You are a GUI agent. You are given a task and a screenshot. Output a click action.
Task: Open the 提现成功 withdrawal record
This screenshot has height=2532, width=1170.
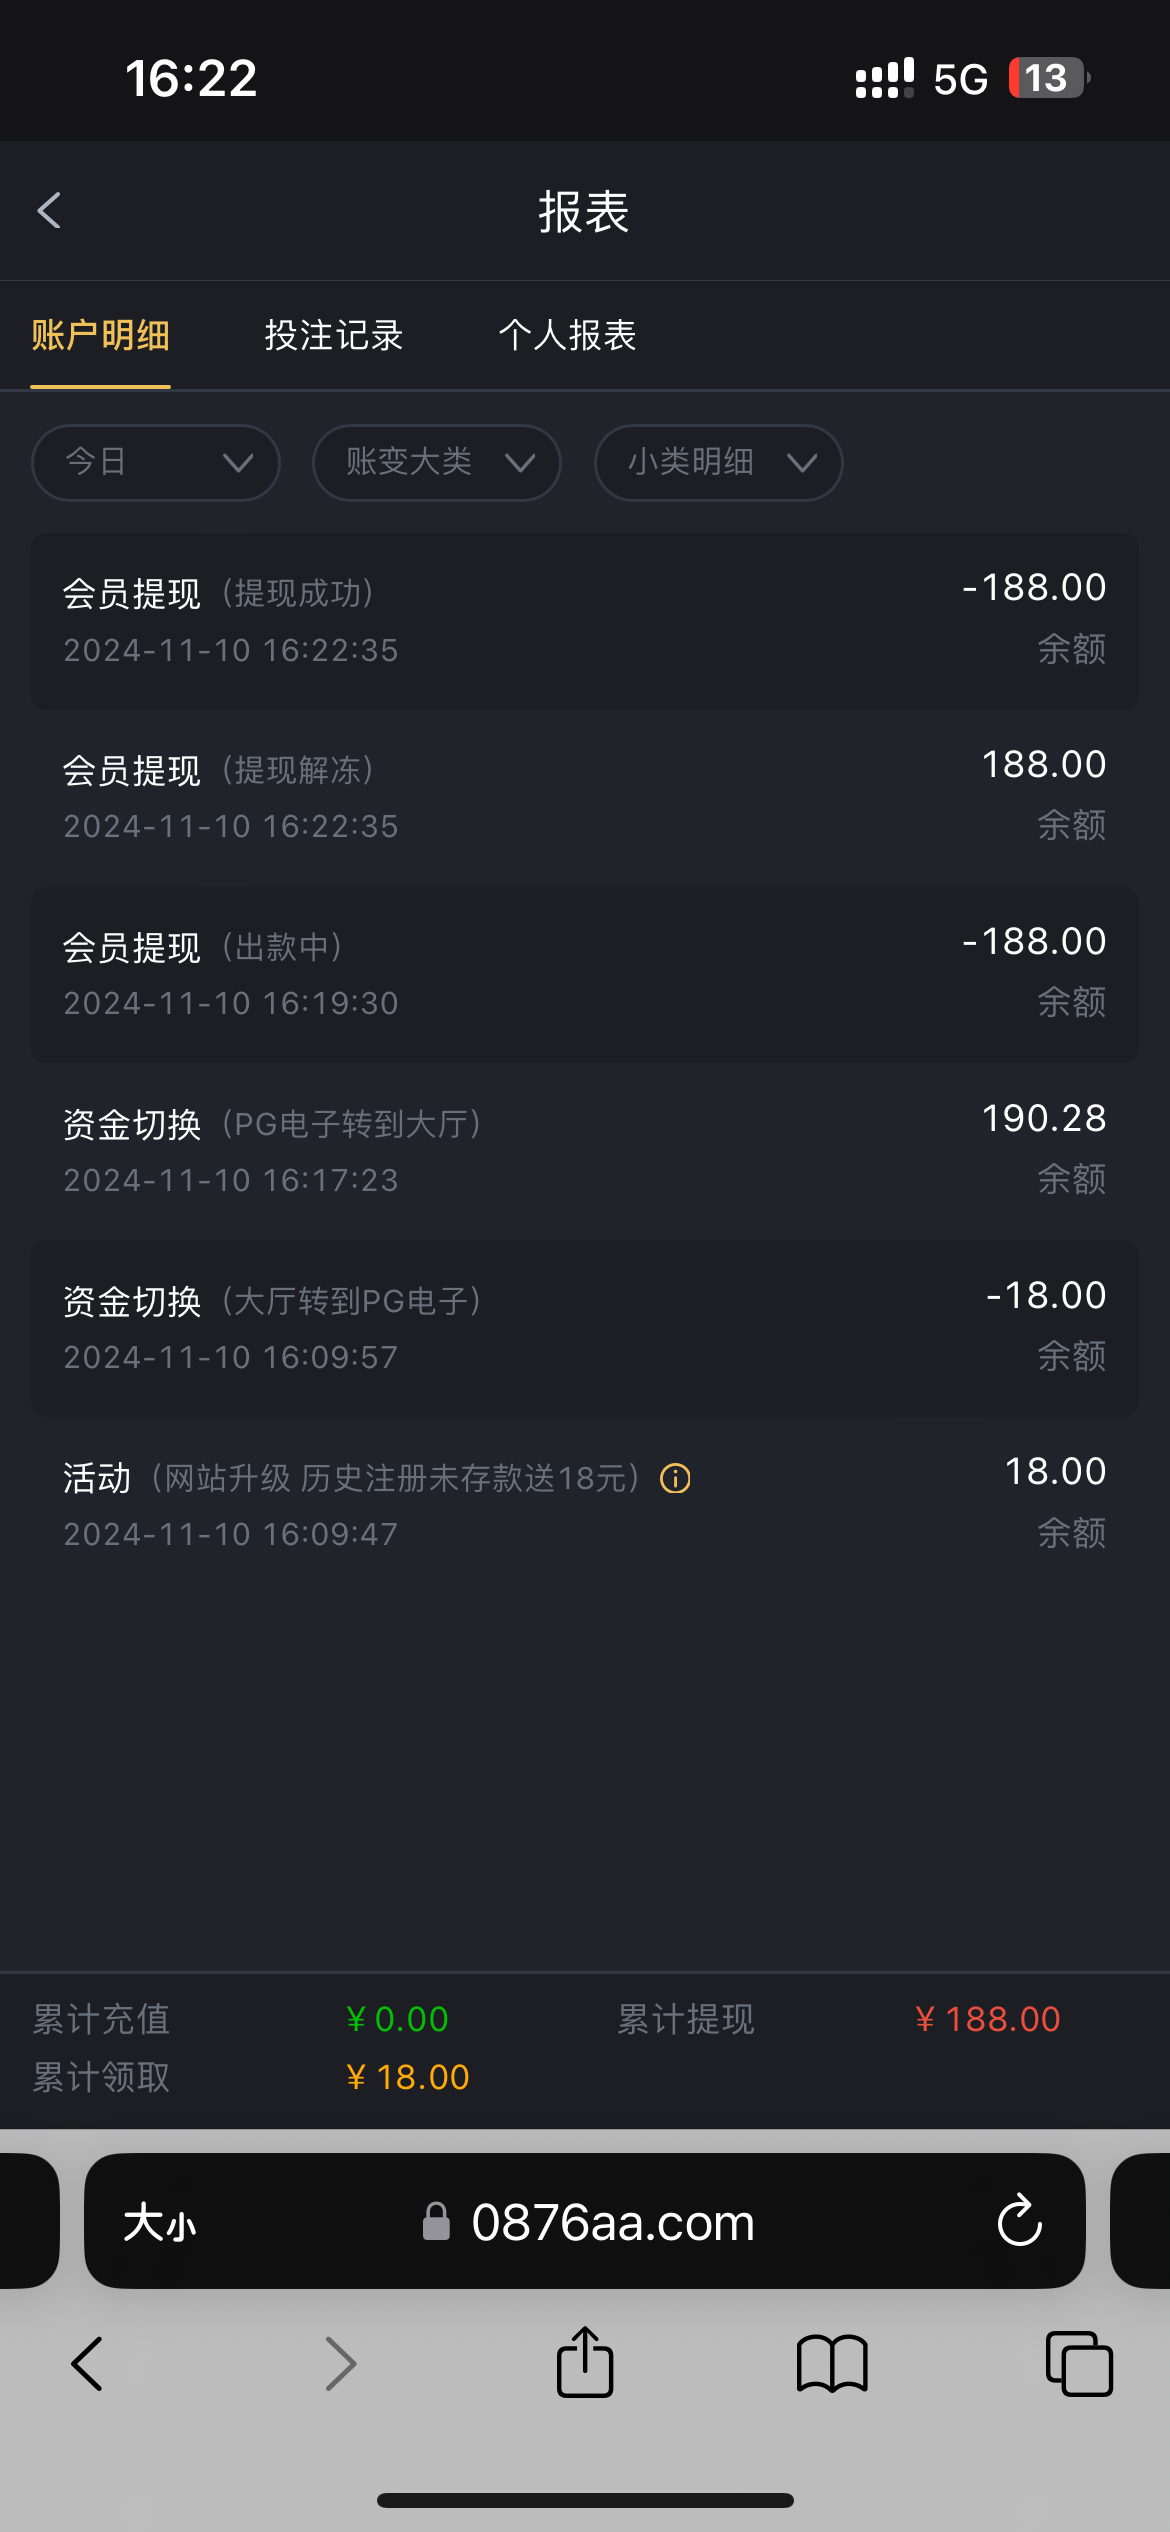point(585,621)
